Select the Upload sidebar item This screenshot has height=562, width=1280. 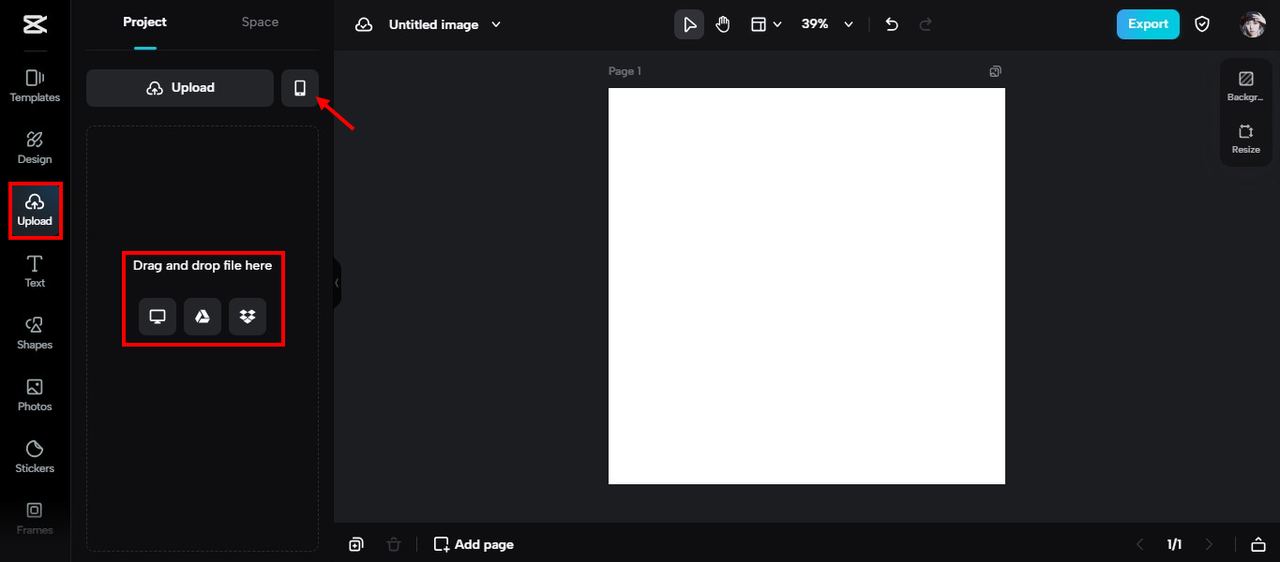35,210
